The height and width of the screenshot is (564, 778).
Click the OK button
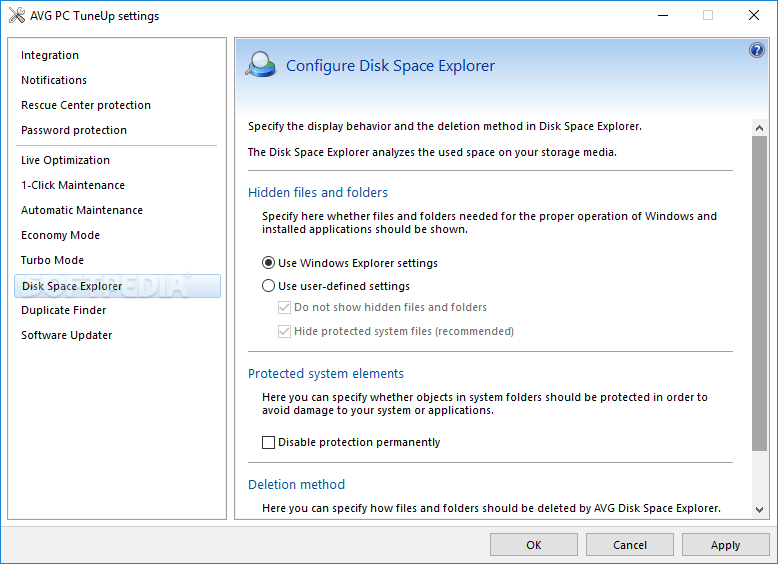click(534, 545)
